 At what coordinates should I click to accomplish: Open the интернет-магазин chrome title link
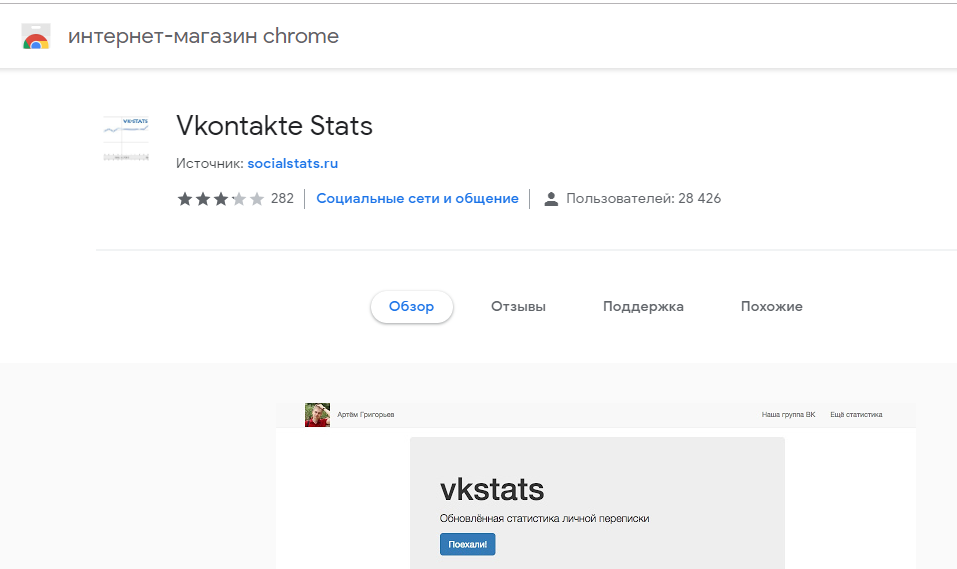(203, 36)
